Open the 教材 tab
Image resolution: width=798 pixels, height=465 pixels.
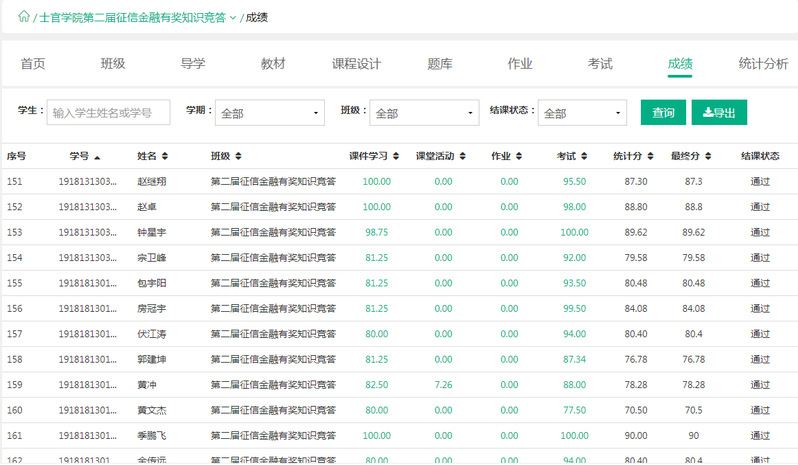[273, 64]
